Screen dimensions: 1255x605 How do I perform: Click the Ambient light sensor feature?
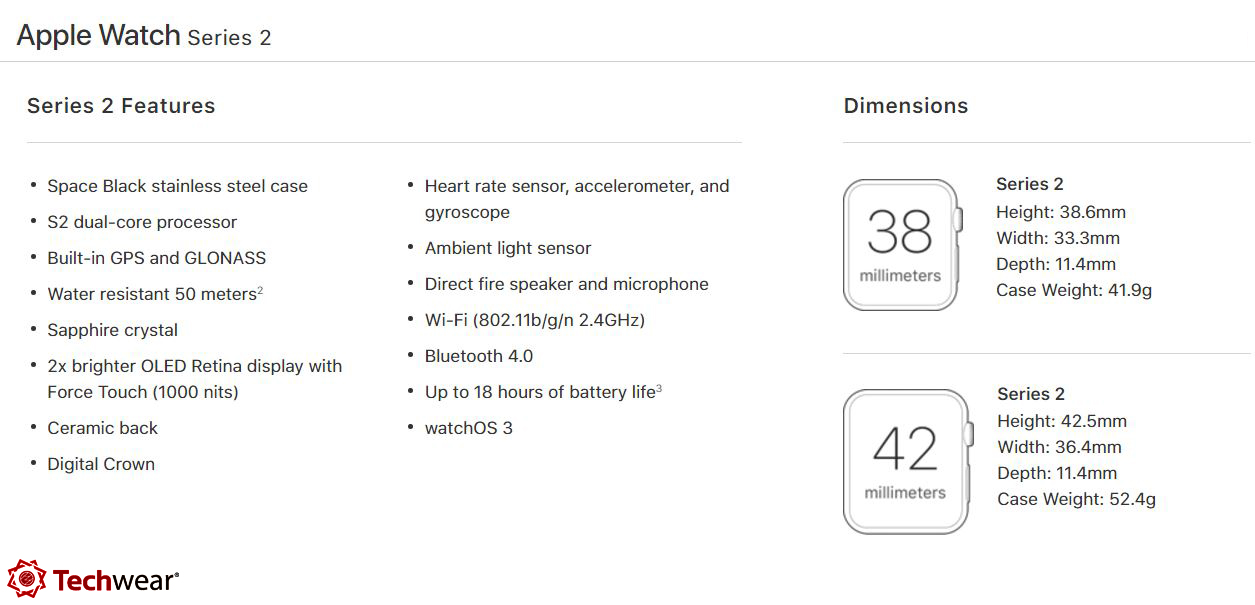pos(507,248)
